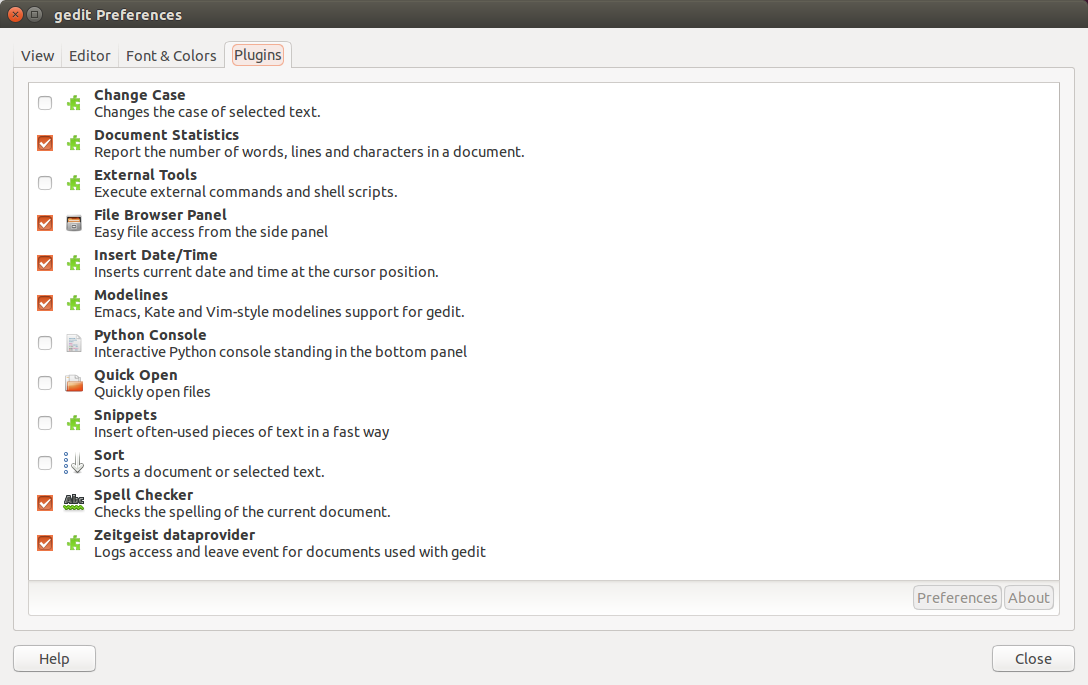Switch to the View tab
Image resolution: width=1088 pixels, height=685 pixels.
coord(37,56)
